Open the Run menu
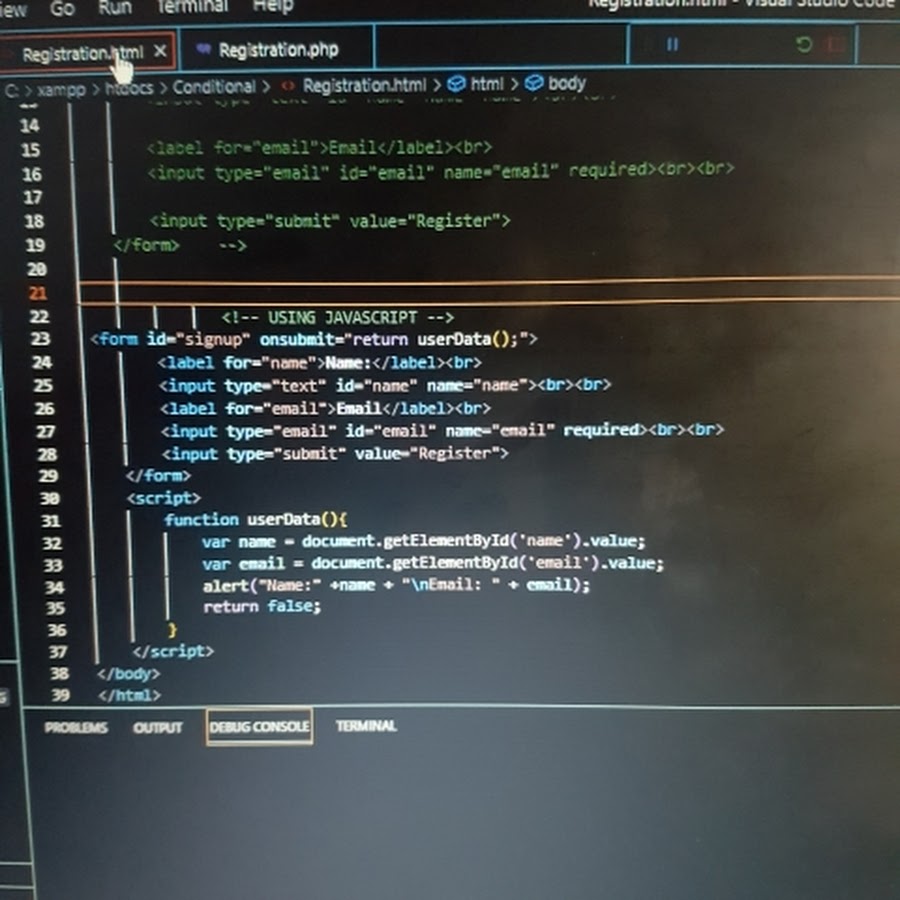This screenshot has width=900, height=900. coord(115,7)
